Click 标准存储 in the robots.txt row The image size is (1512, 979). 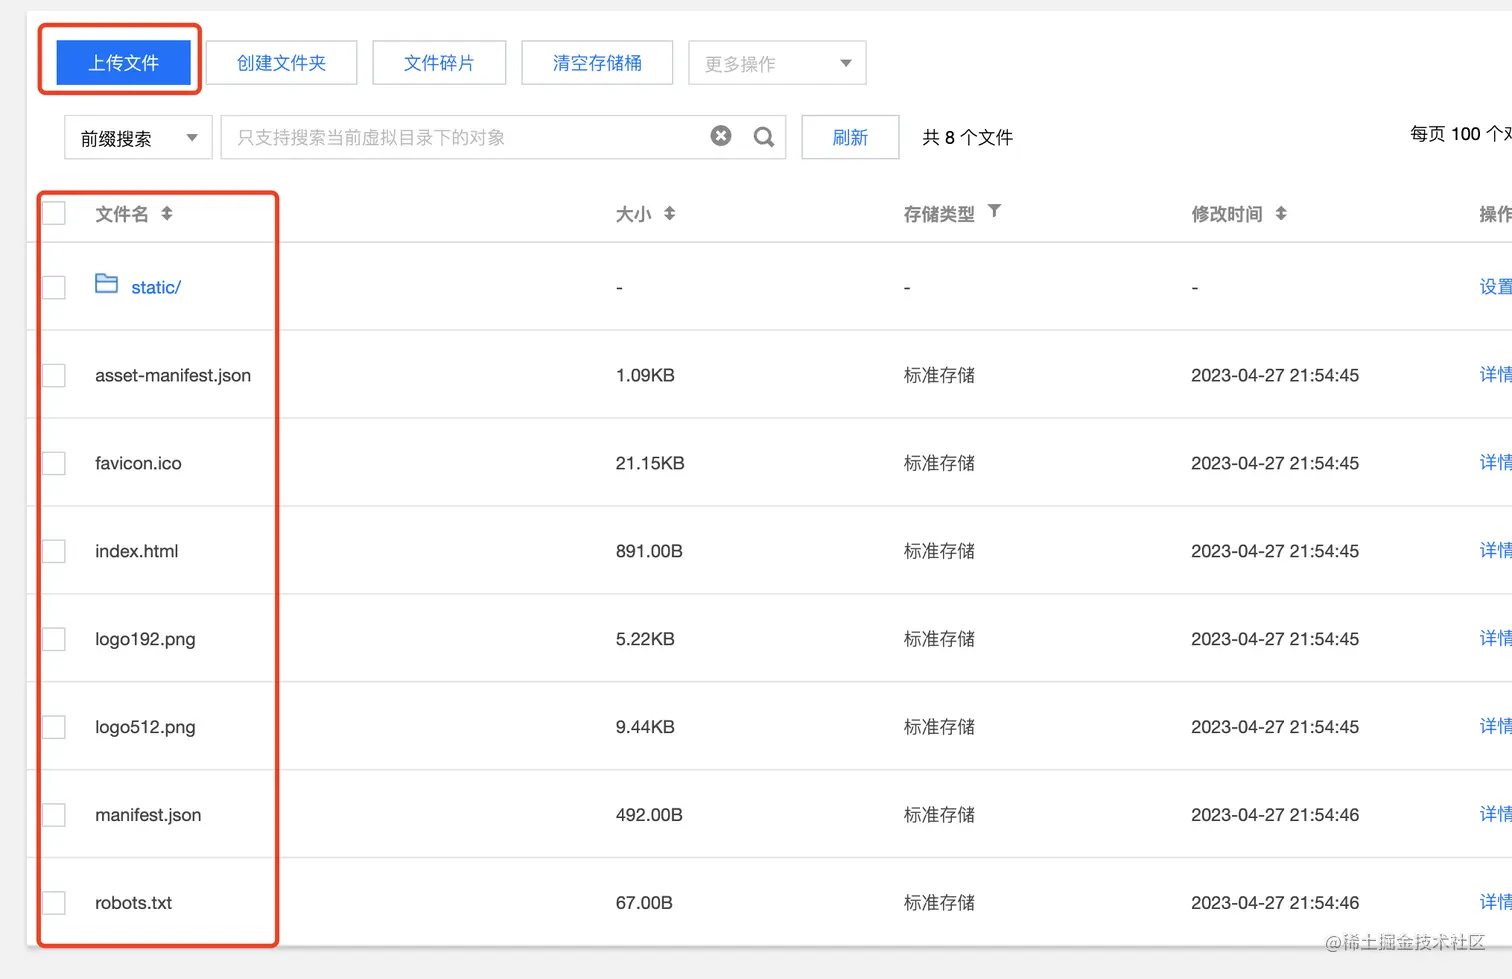(x=939, y=903)
